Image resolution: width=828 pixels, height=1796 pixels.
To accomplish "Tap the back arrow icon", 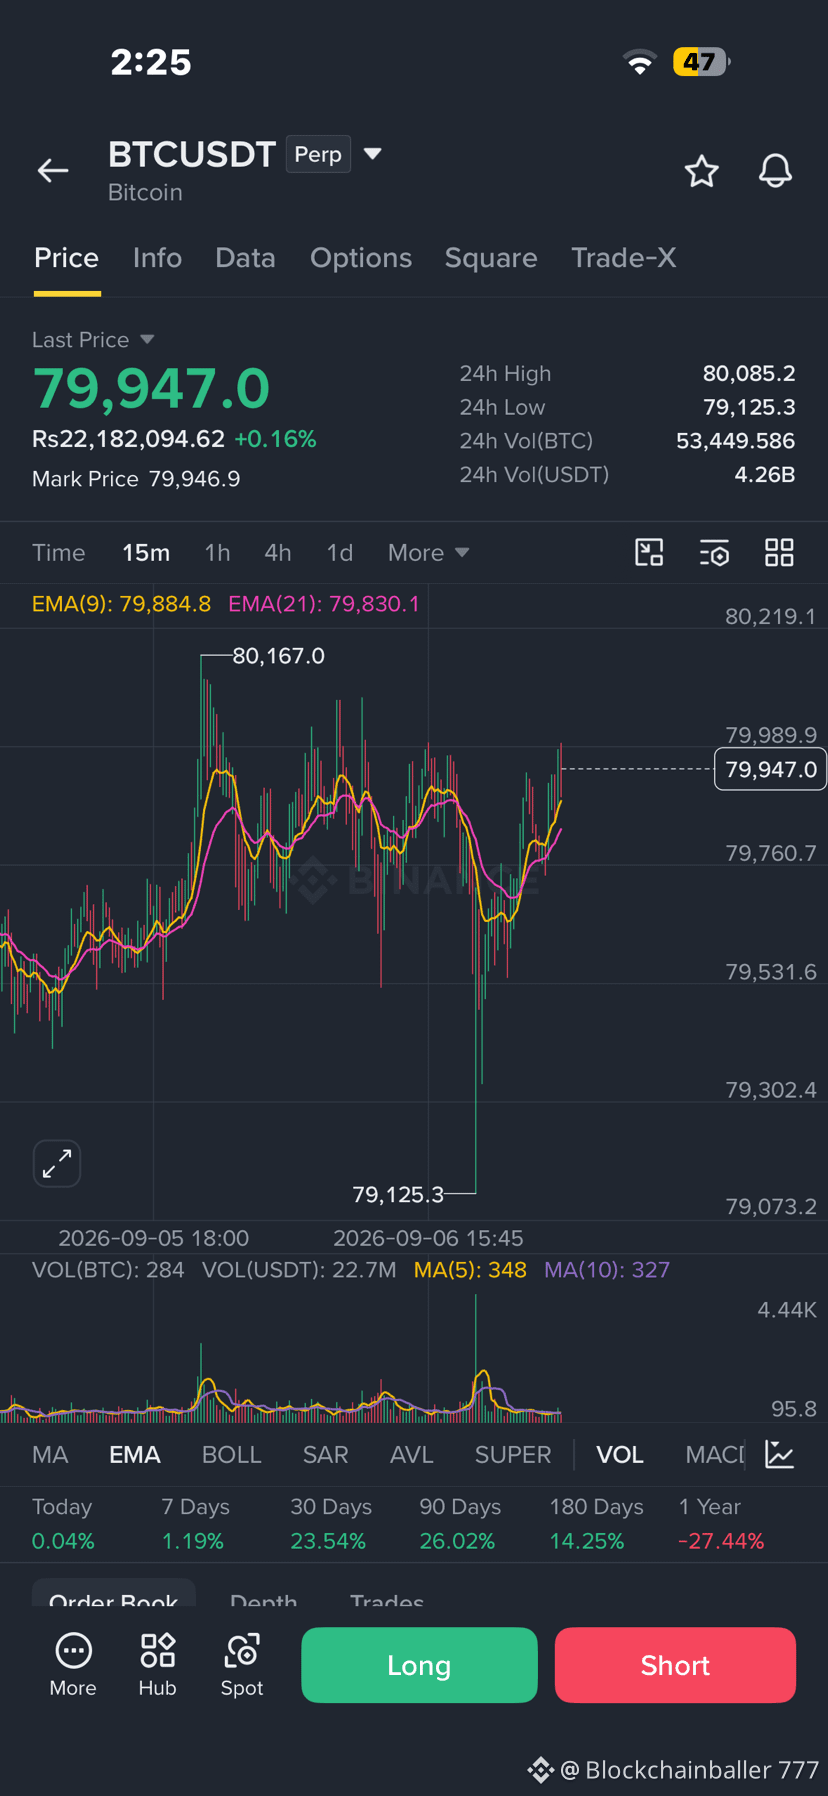I will [x=53, y=171].
